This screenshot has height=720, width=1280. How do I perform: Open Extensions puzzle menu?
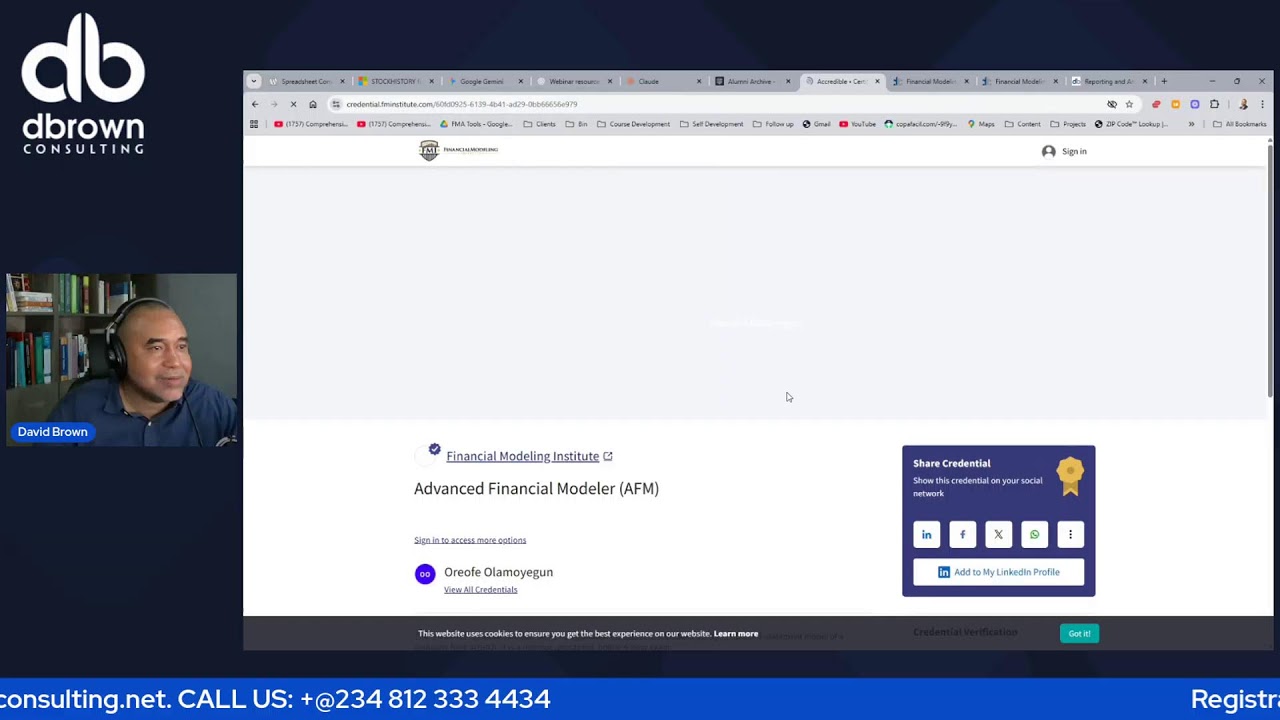pos(1214,104)
